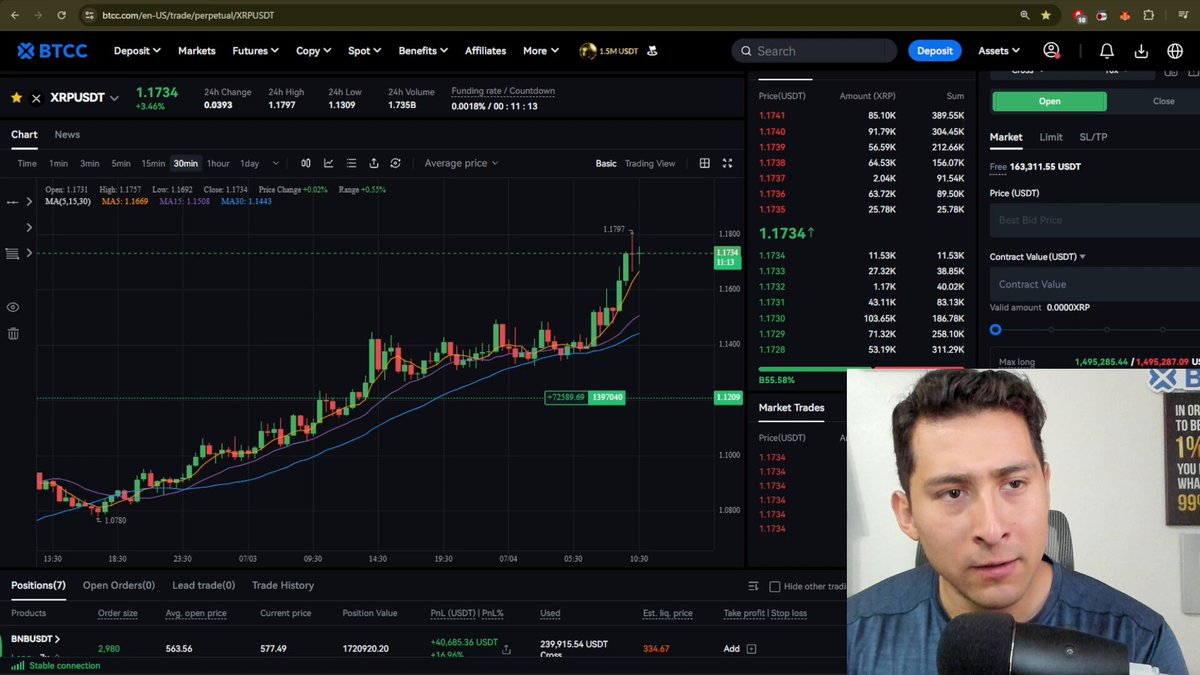Select the Close order side toggle

(x=1163, y=101)
